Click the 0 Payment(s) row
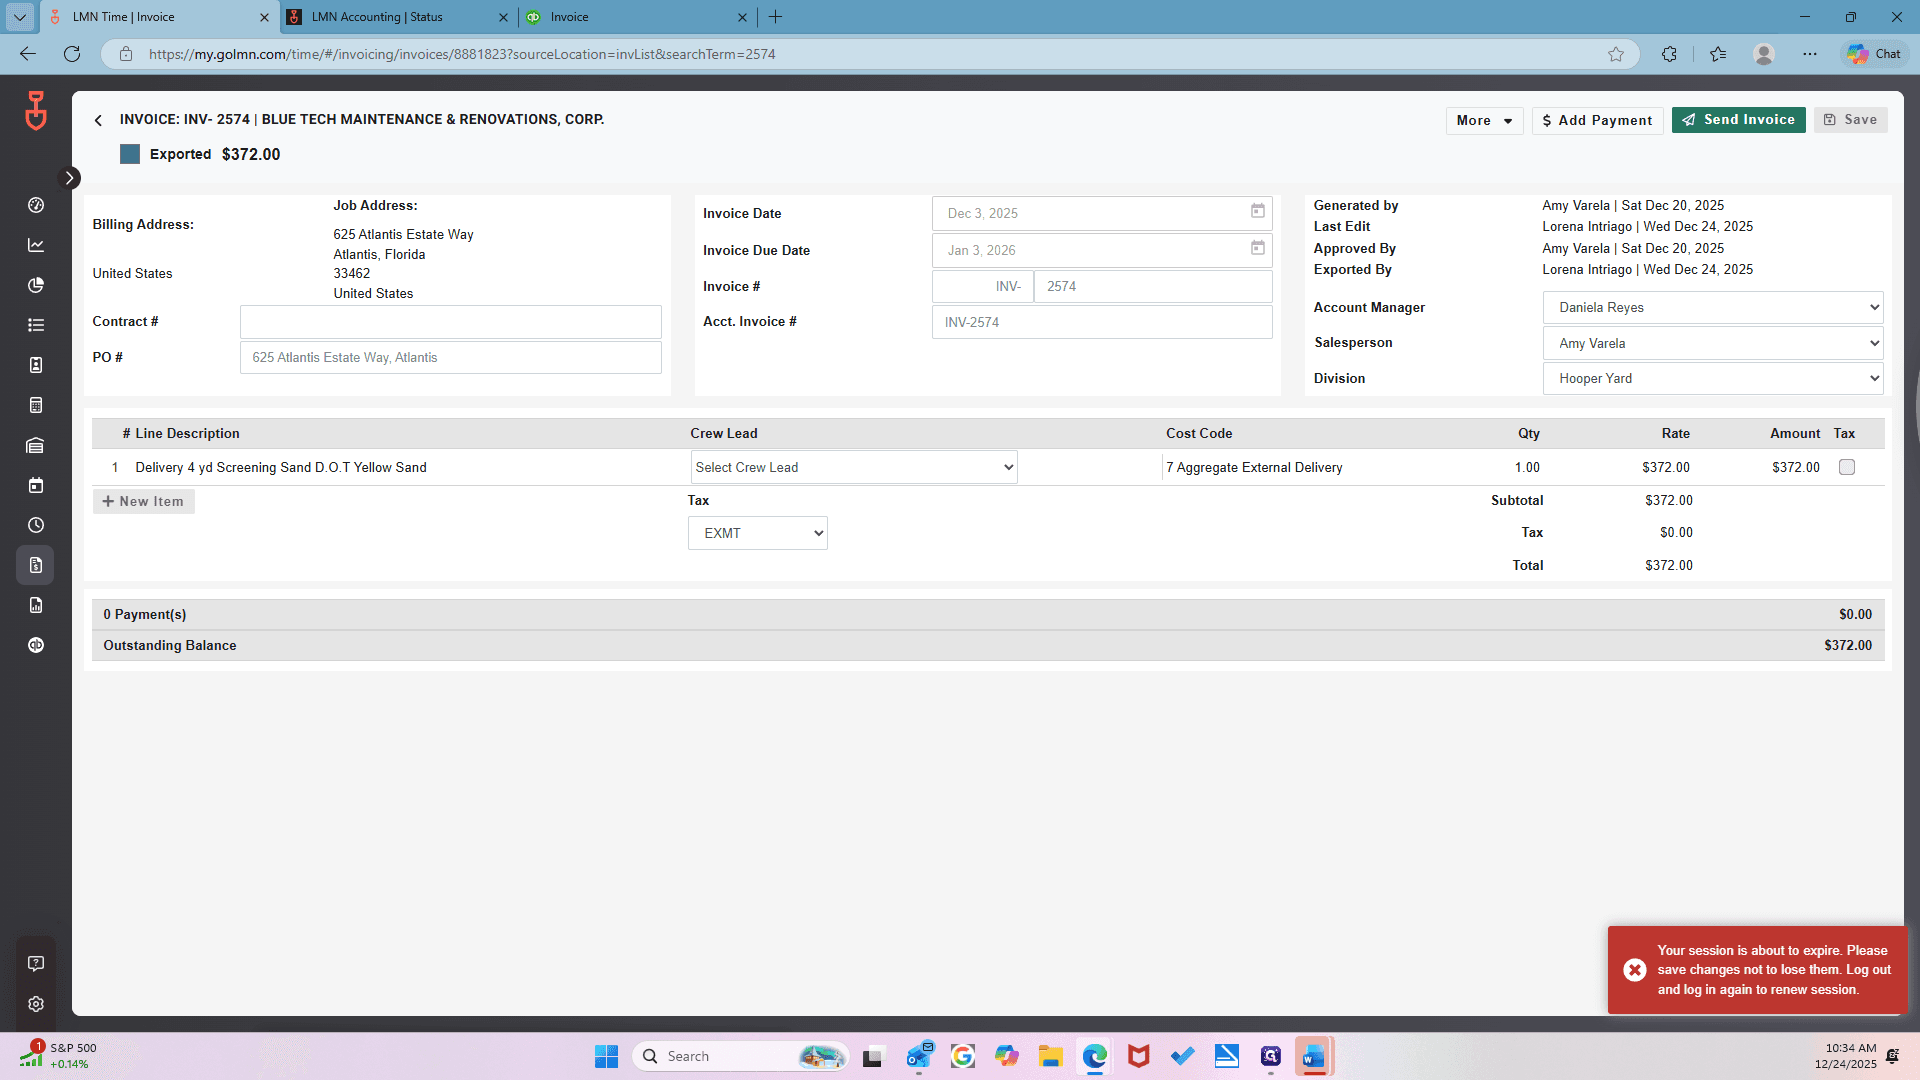The height and width of the screenshot is (1080, 1920). (988, 614)
